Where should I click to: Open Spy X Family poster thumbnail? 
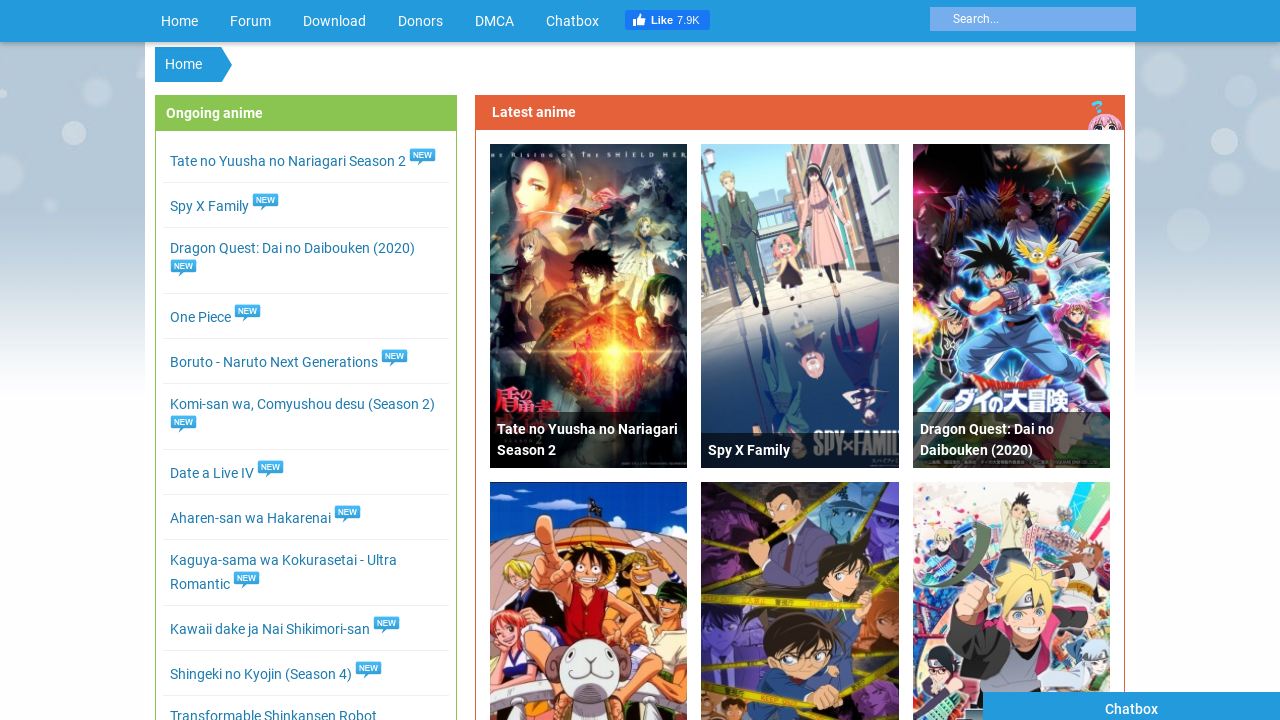[800, 306]
